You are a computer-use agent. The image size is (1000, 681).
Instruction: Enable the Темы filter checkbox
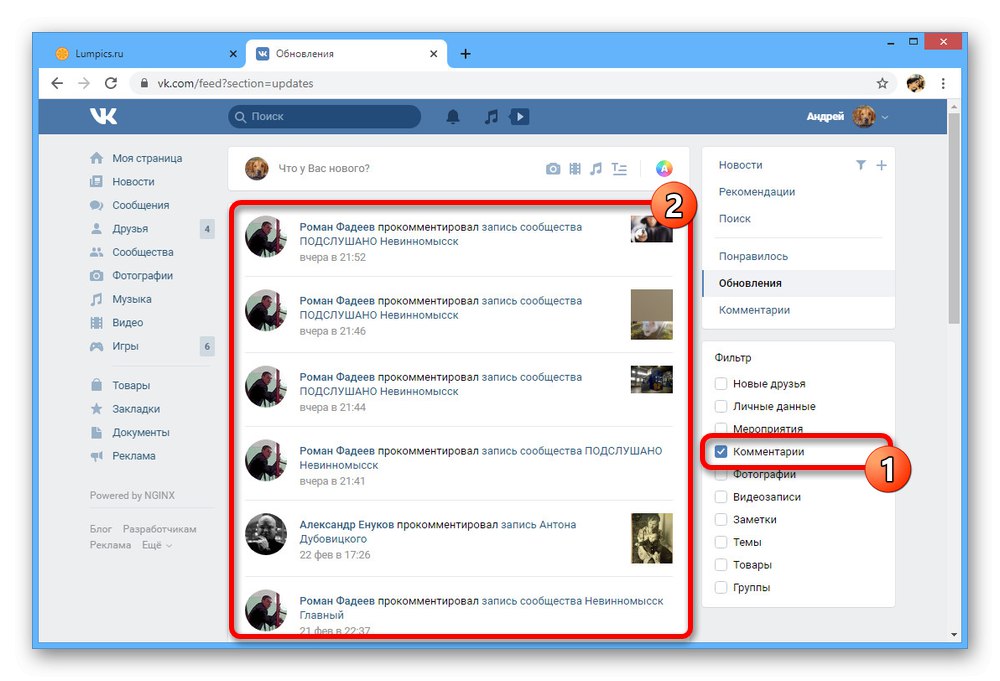click(721, 542)
